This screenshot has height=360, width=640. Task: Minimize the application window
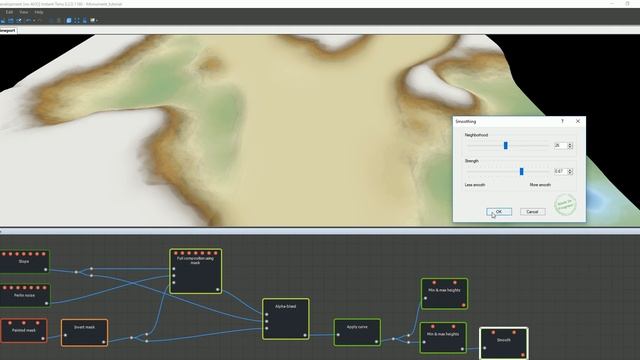point(612,3)
